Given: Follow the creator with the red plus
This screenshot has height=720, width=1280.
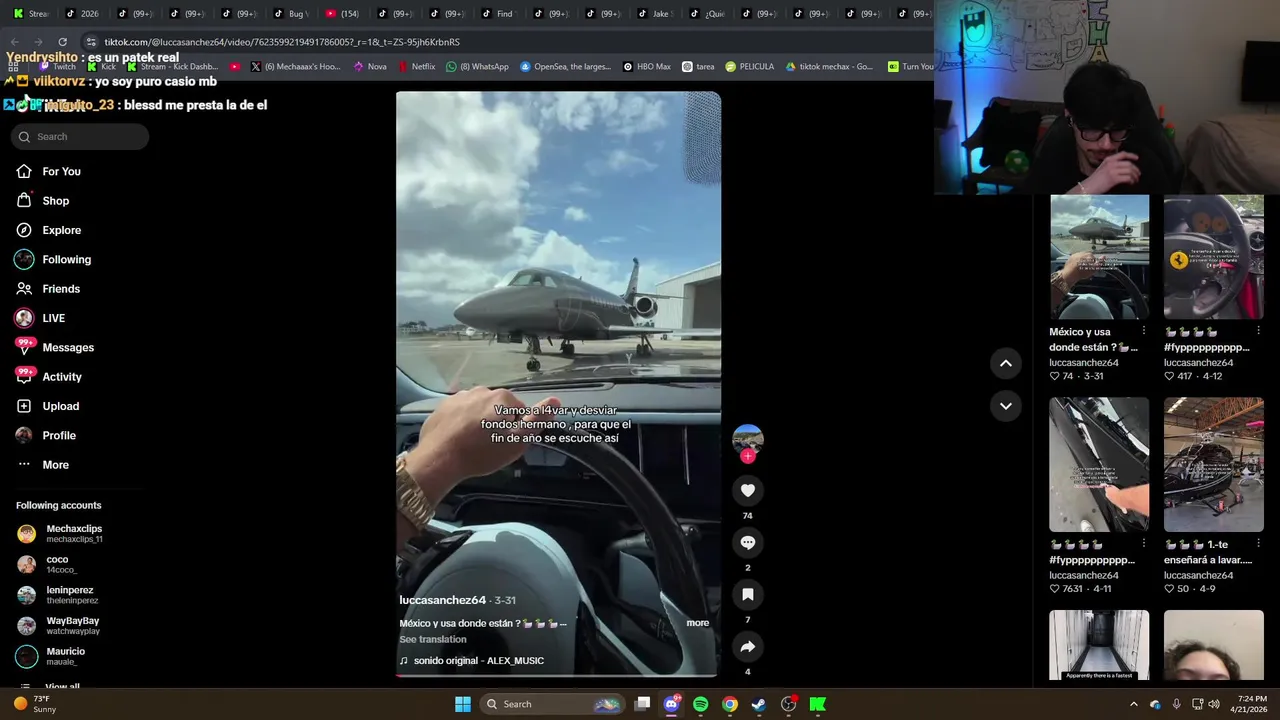Looking at the screenshot, I should click(x=748, y=456).
